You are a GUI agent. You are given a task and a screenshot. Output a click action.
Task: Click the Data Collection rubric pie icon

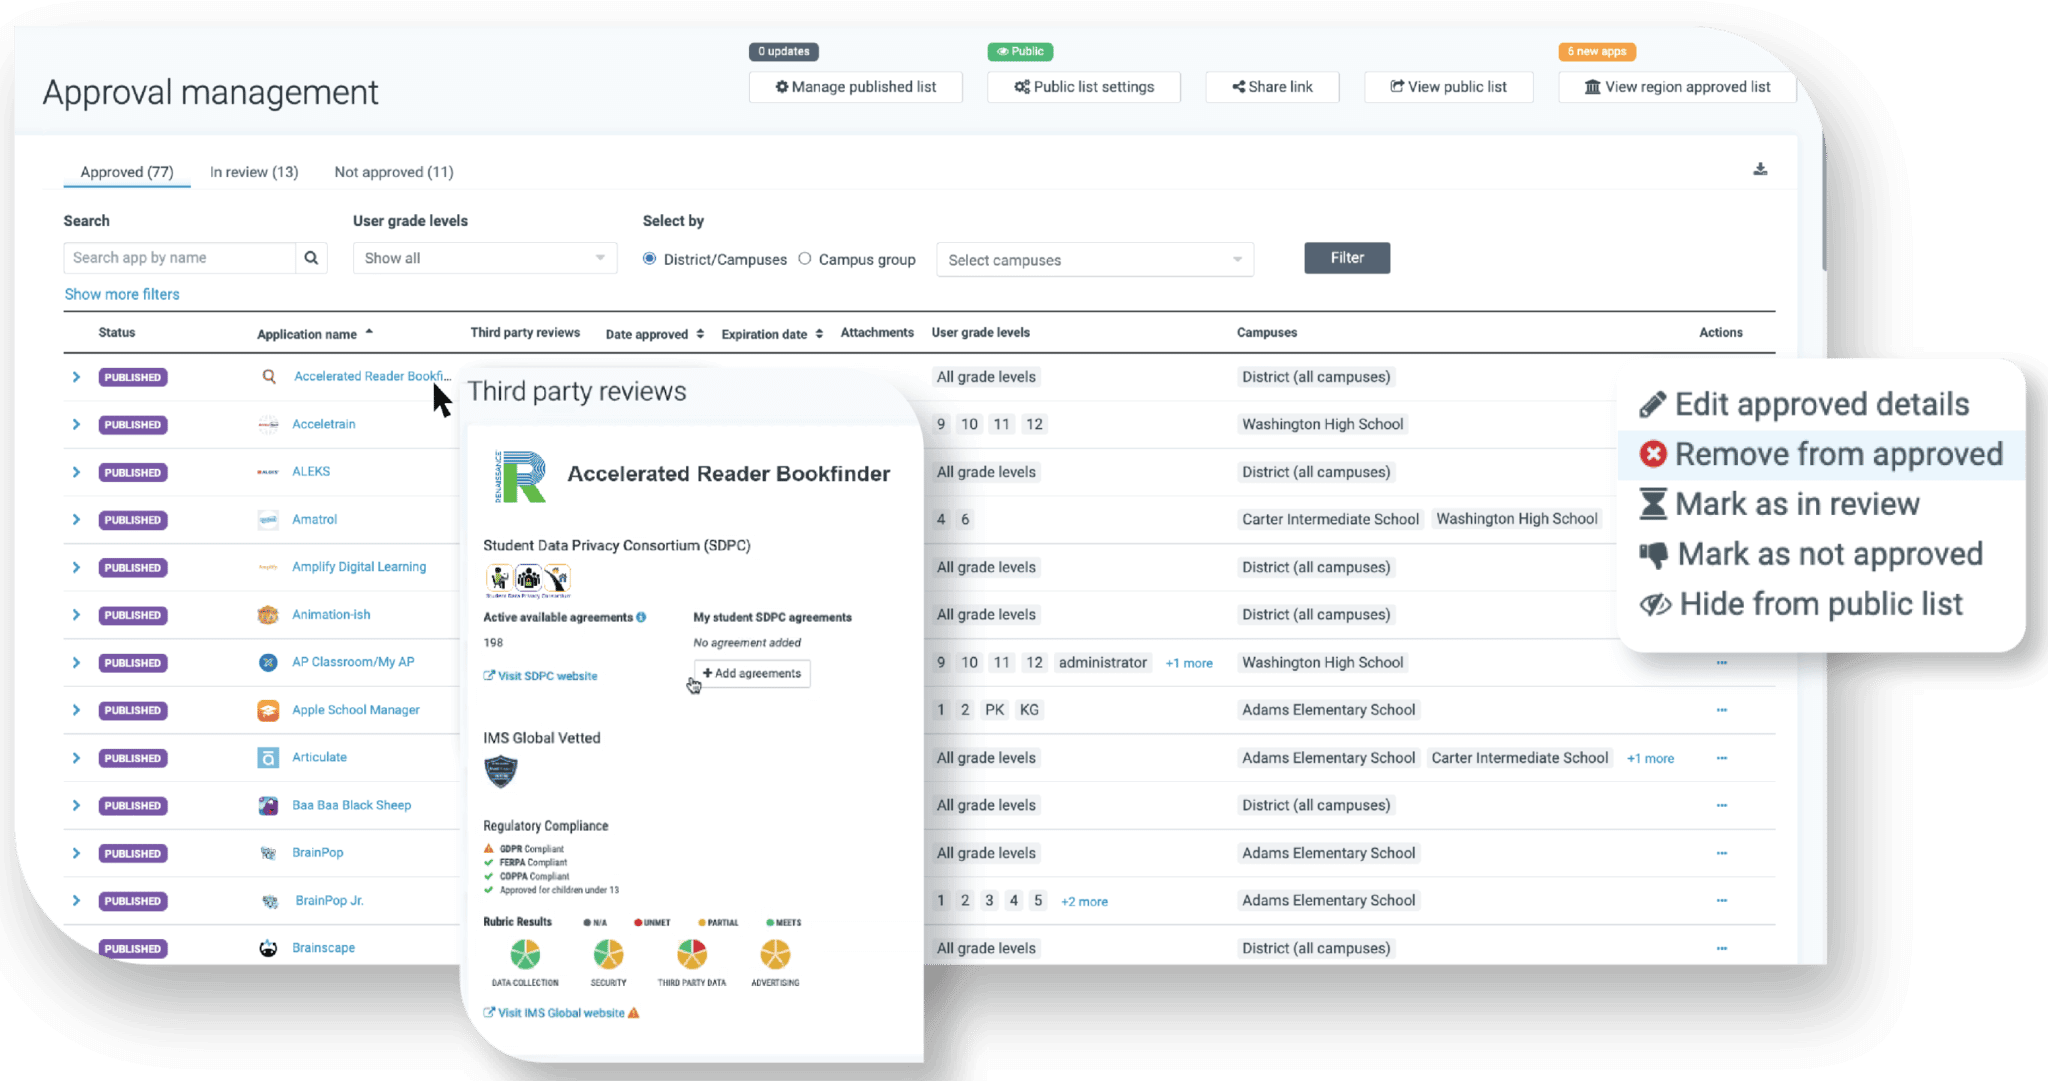pyautogui.click(x=525, y=955)
